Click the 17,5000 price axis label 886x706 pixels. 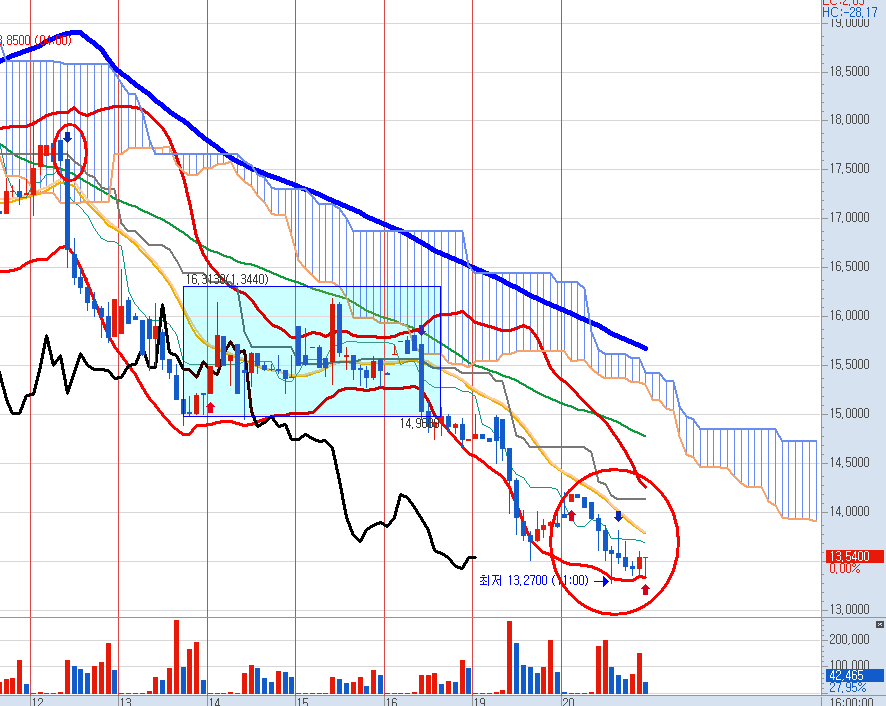tap(849, 168)
